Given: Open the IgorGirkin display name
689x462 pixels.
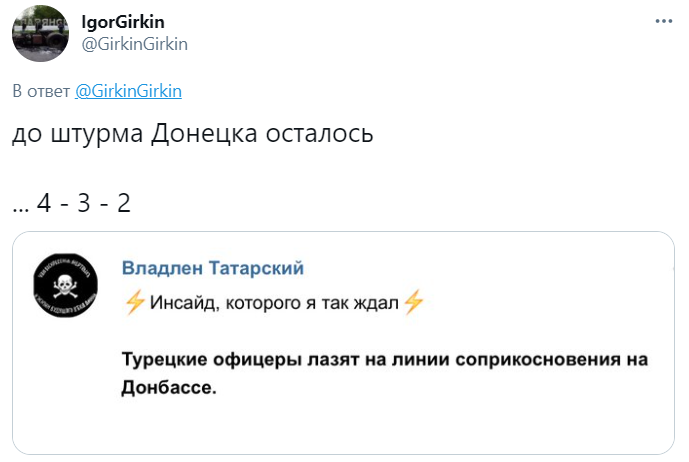Looking at the screenshot, I should (x=123, y=22).
